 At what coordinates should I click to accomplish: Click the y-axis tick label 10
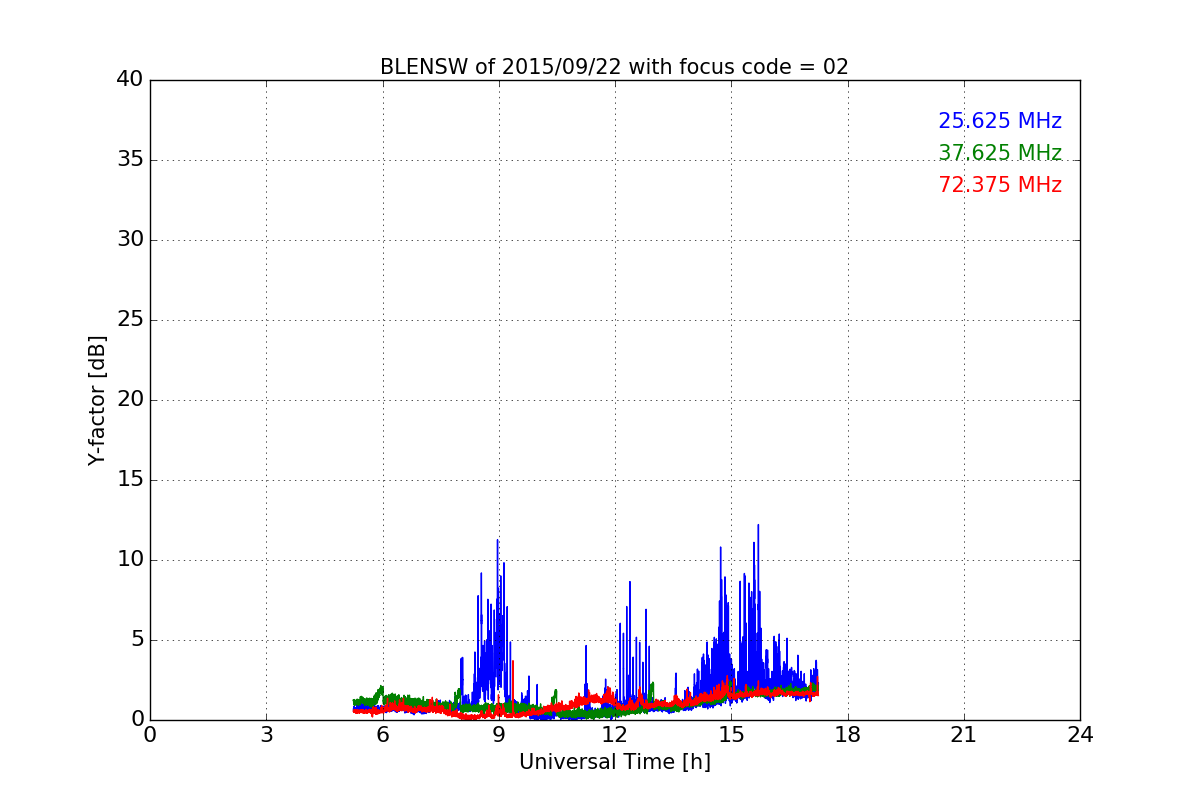(x=130, y=560)
